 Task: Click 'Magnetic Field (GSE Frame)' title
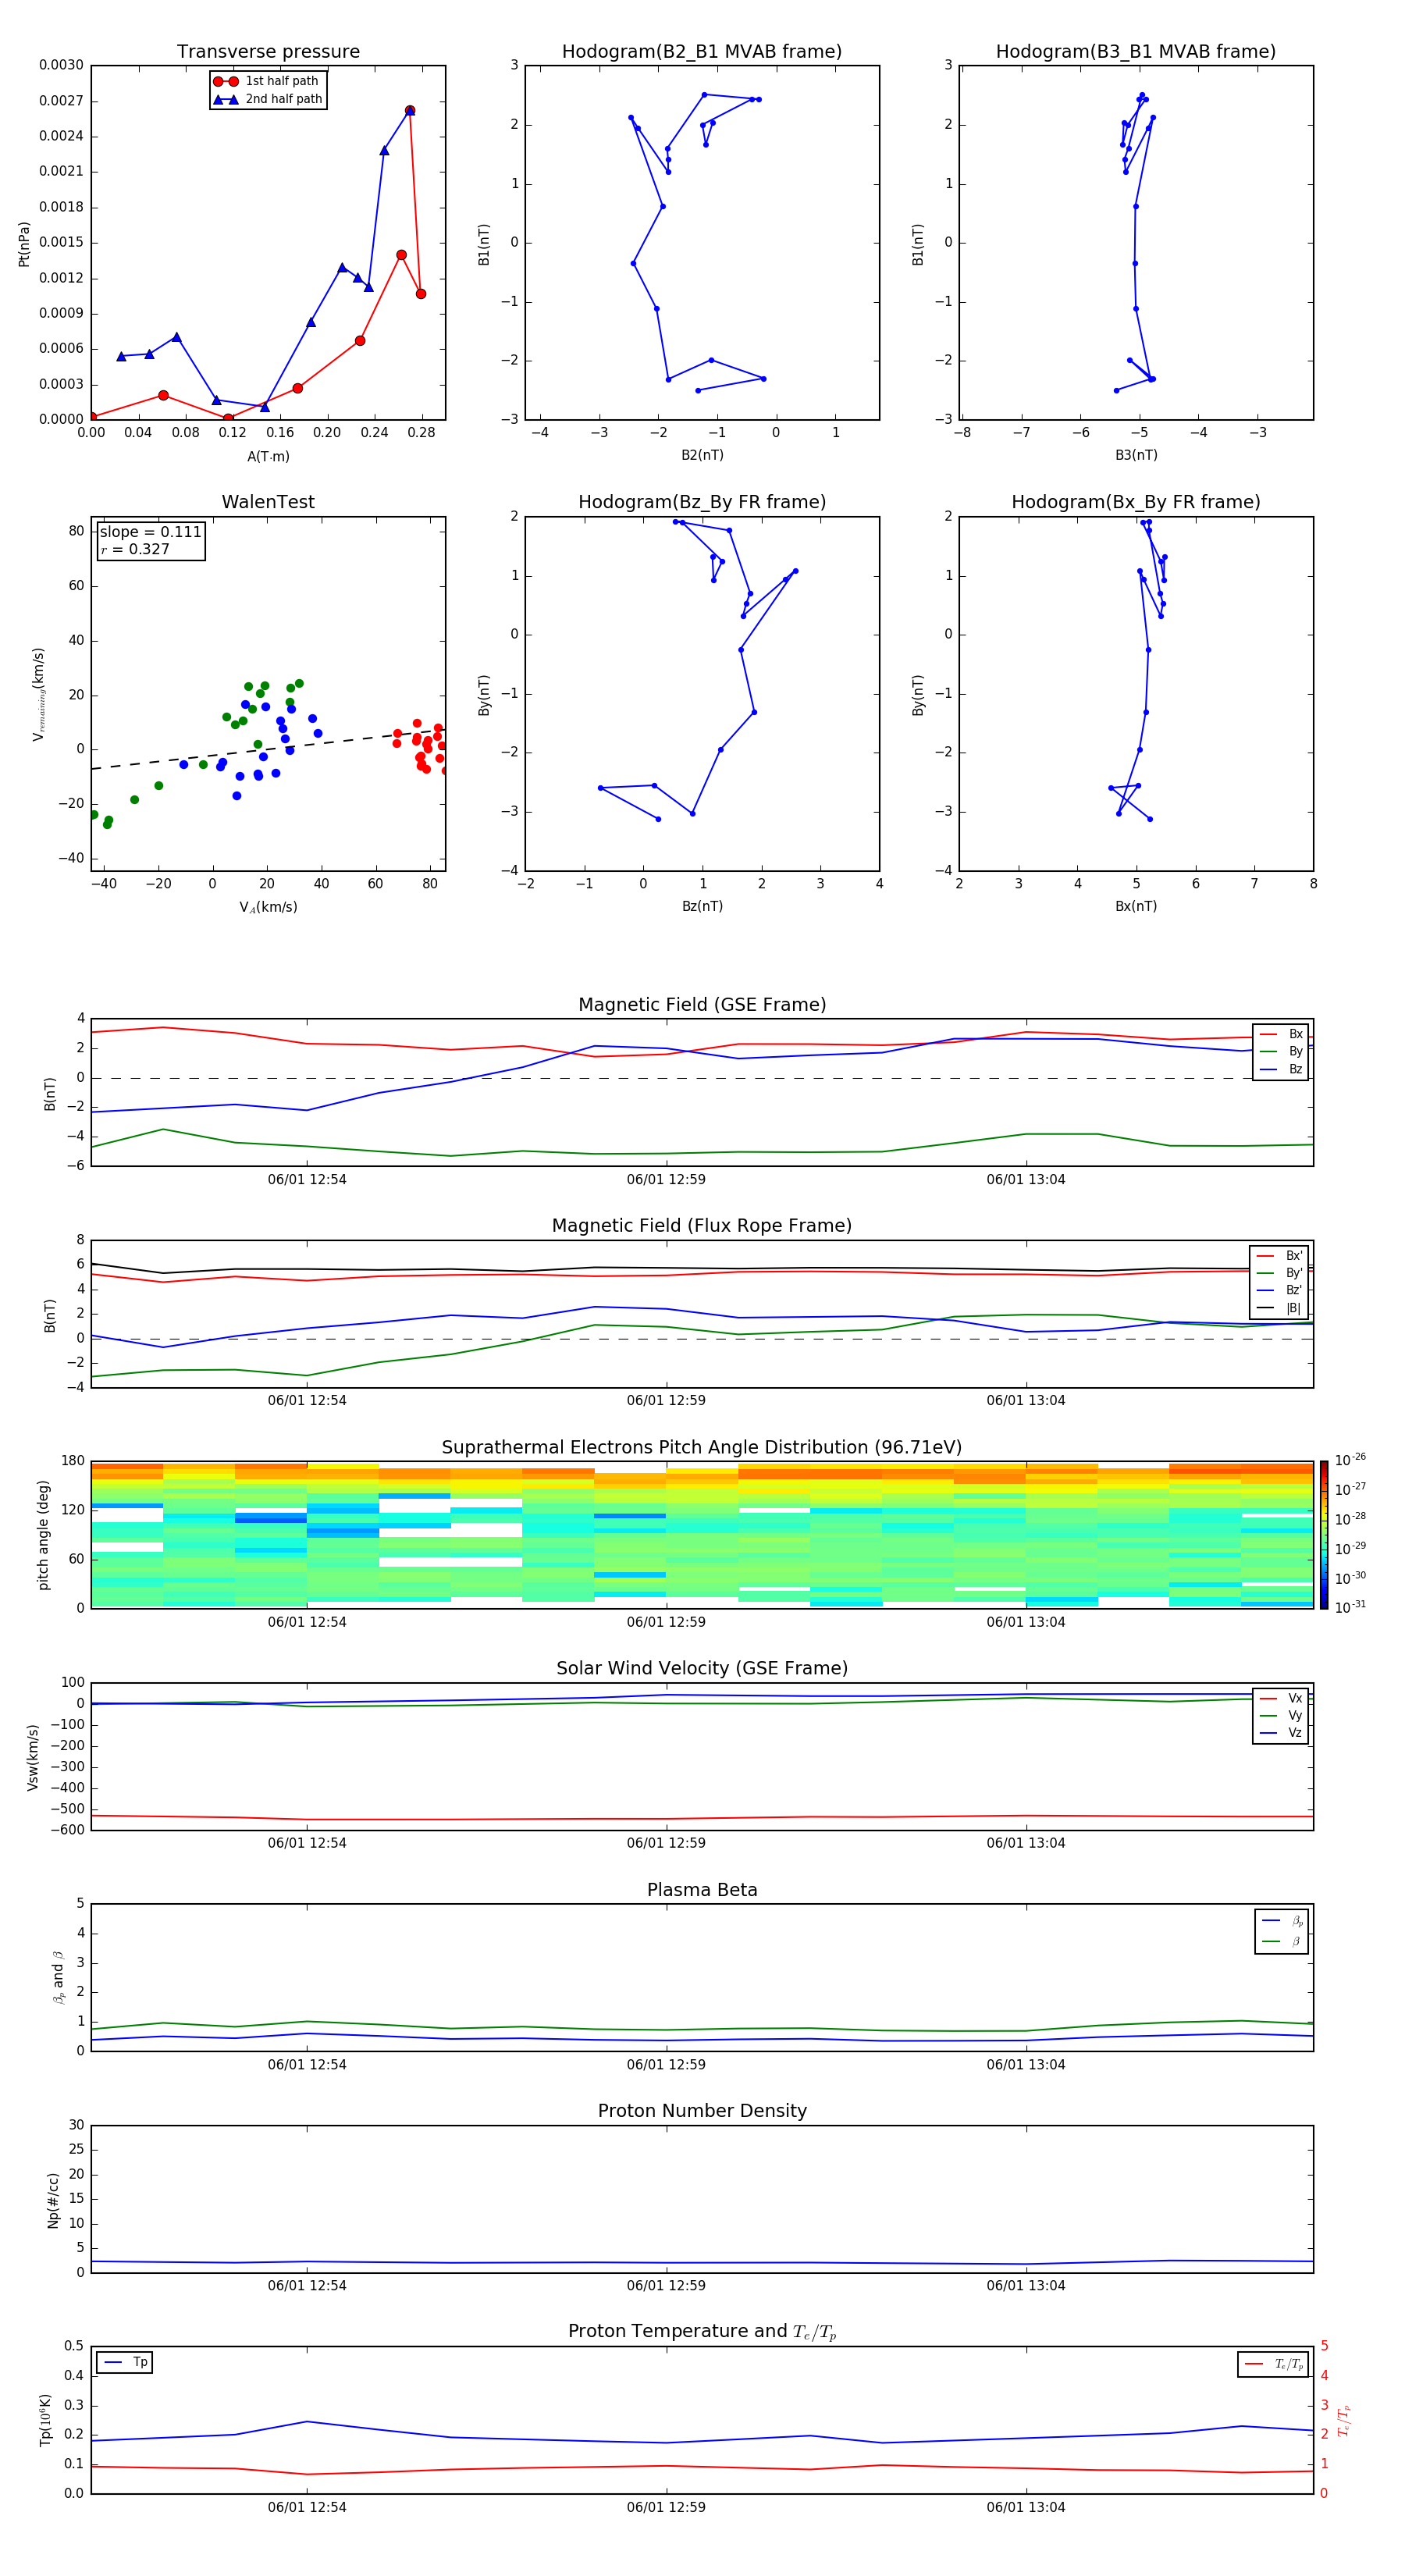[702, 1005]
